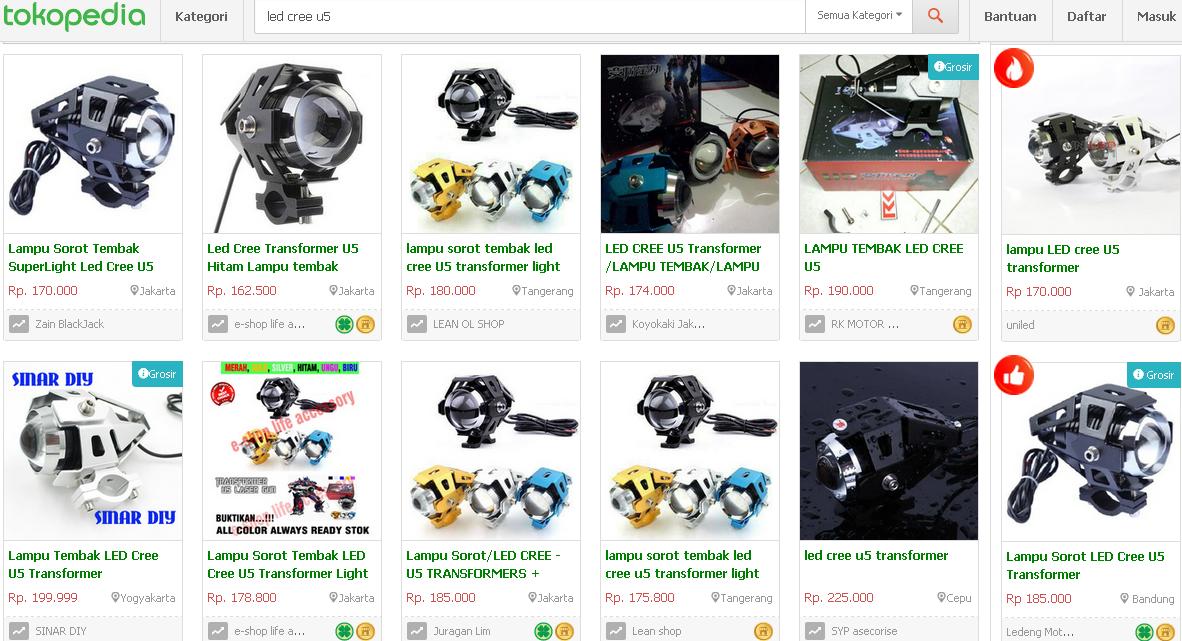Click the red thumbs-up badge icon

(1014, 375)
